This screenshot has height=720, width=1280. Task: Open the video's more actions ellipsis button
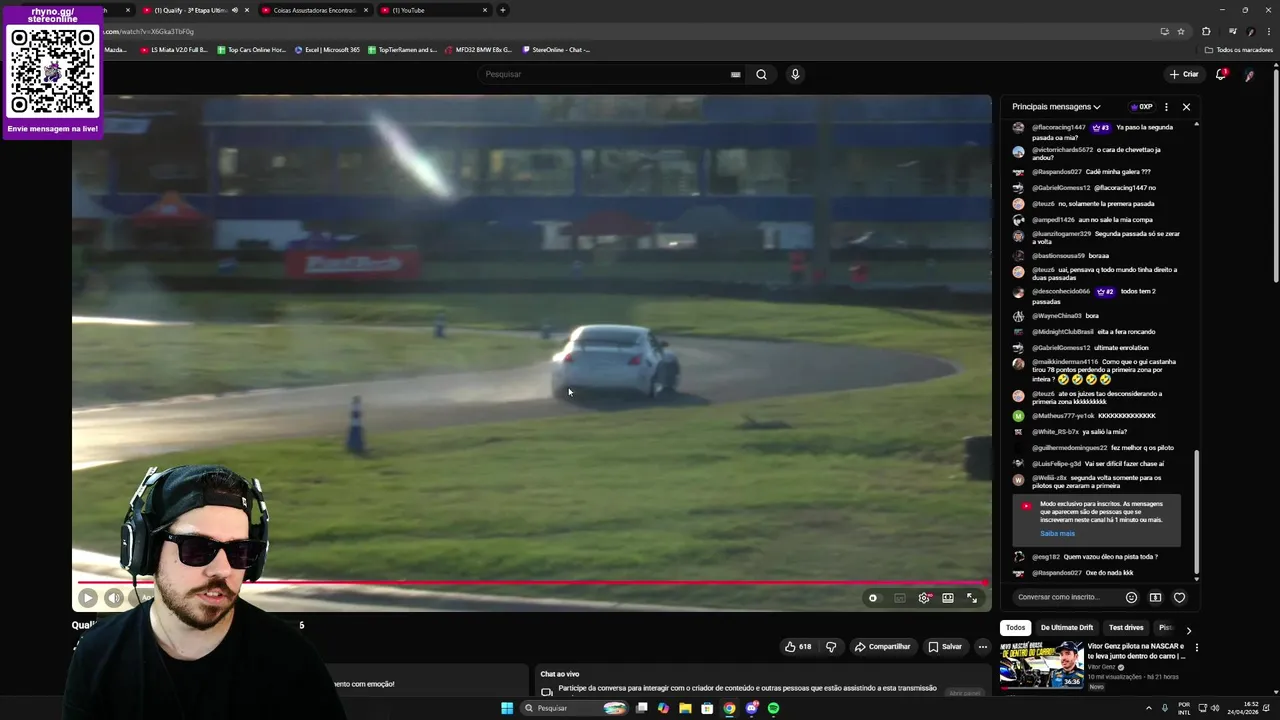[x=982, y=647]
